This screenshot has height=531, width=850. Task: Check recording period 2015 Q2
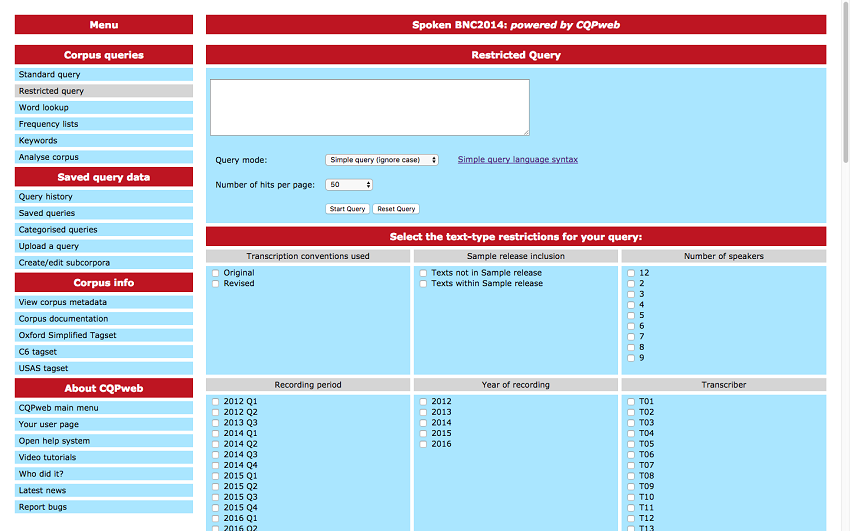tap(216, 487)
